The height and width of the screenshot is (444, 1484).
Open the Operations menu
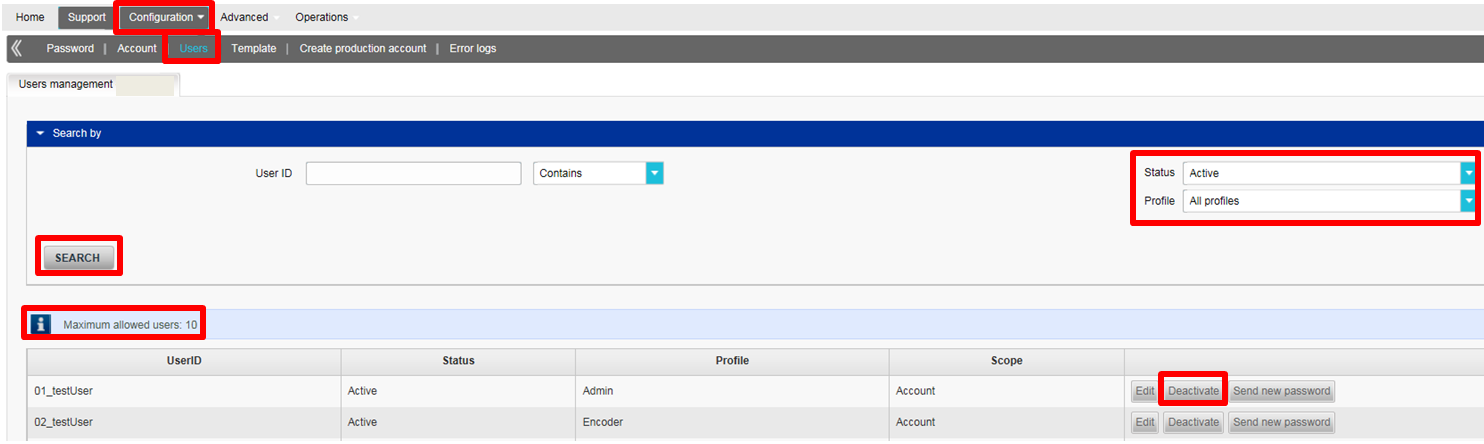tap(322, 17)
